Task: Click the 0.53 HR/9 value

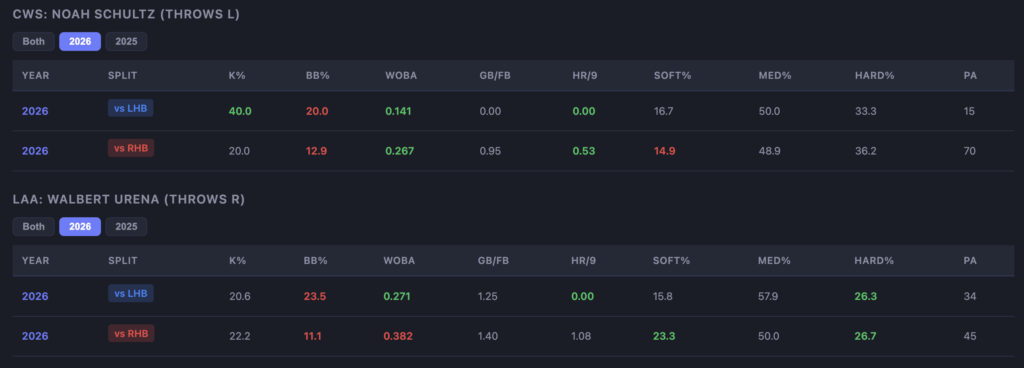Action: (x=584, y=151)
